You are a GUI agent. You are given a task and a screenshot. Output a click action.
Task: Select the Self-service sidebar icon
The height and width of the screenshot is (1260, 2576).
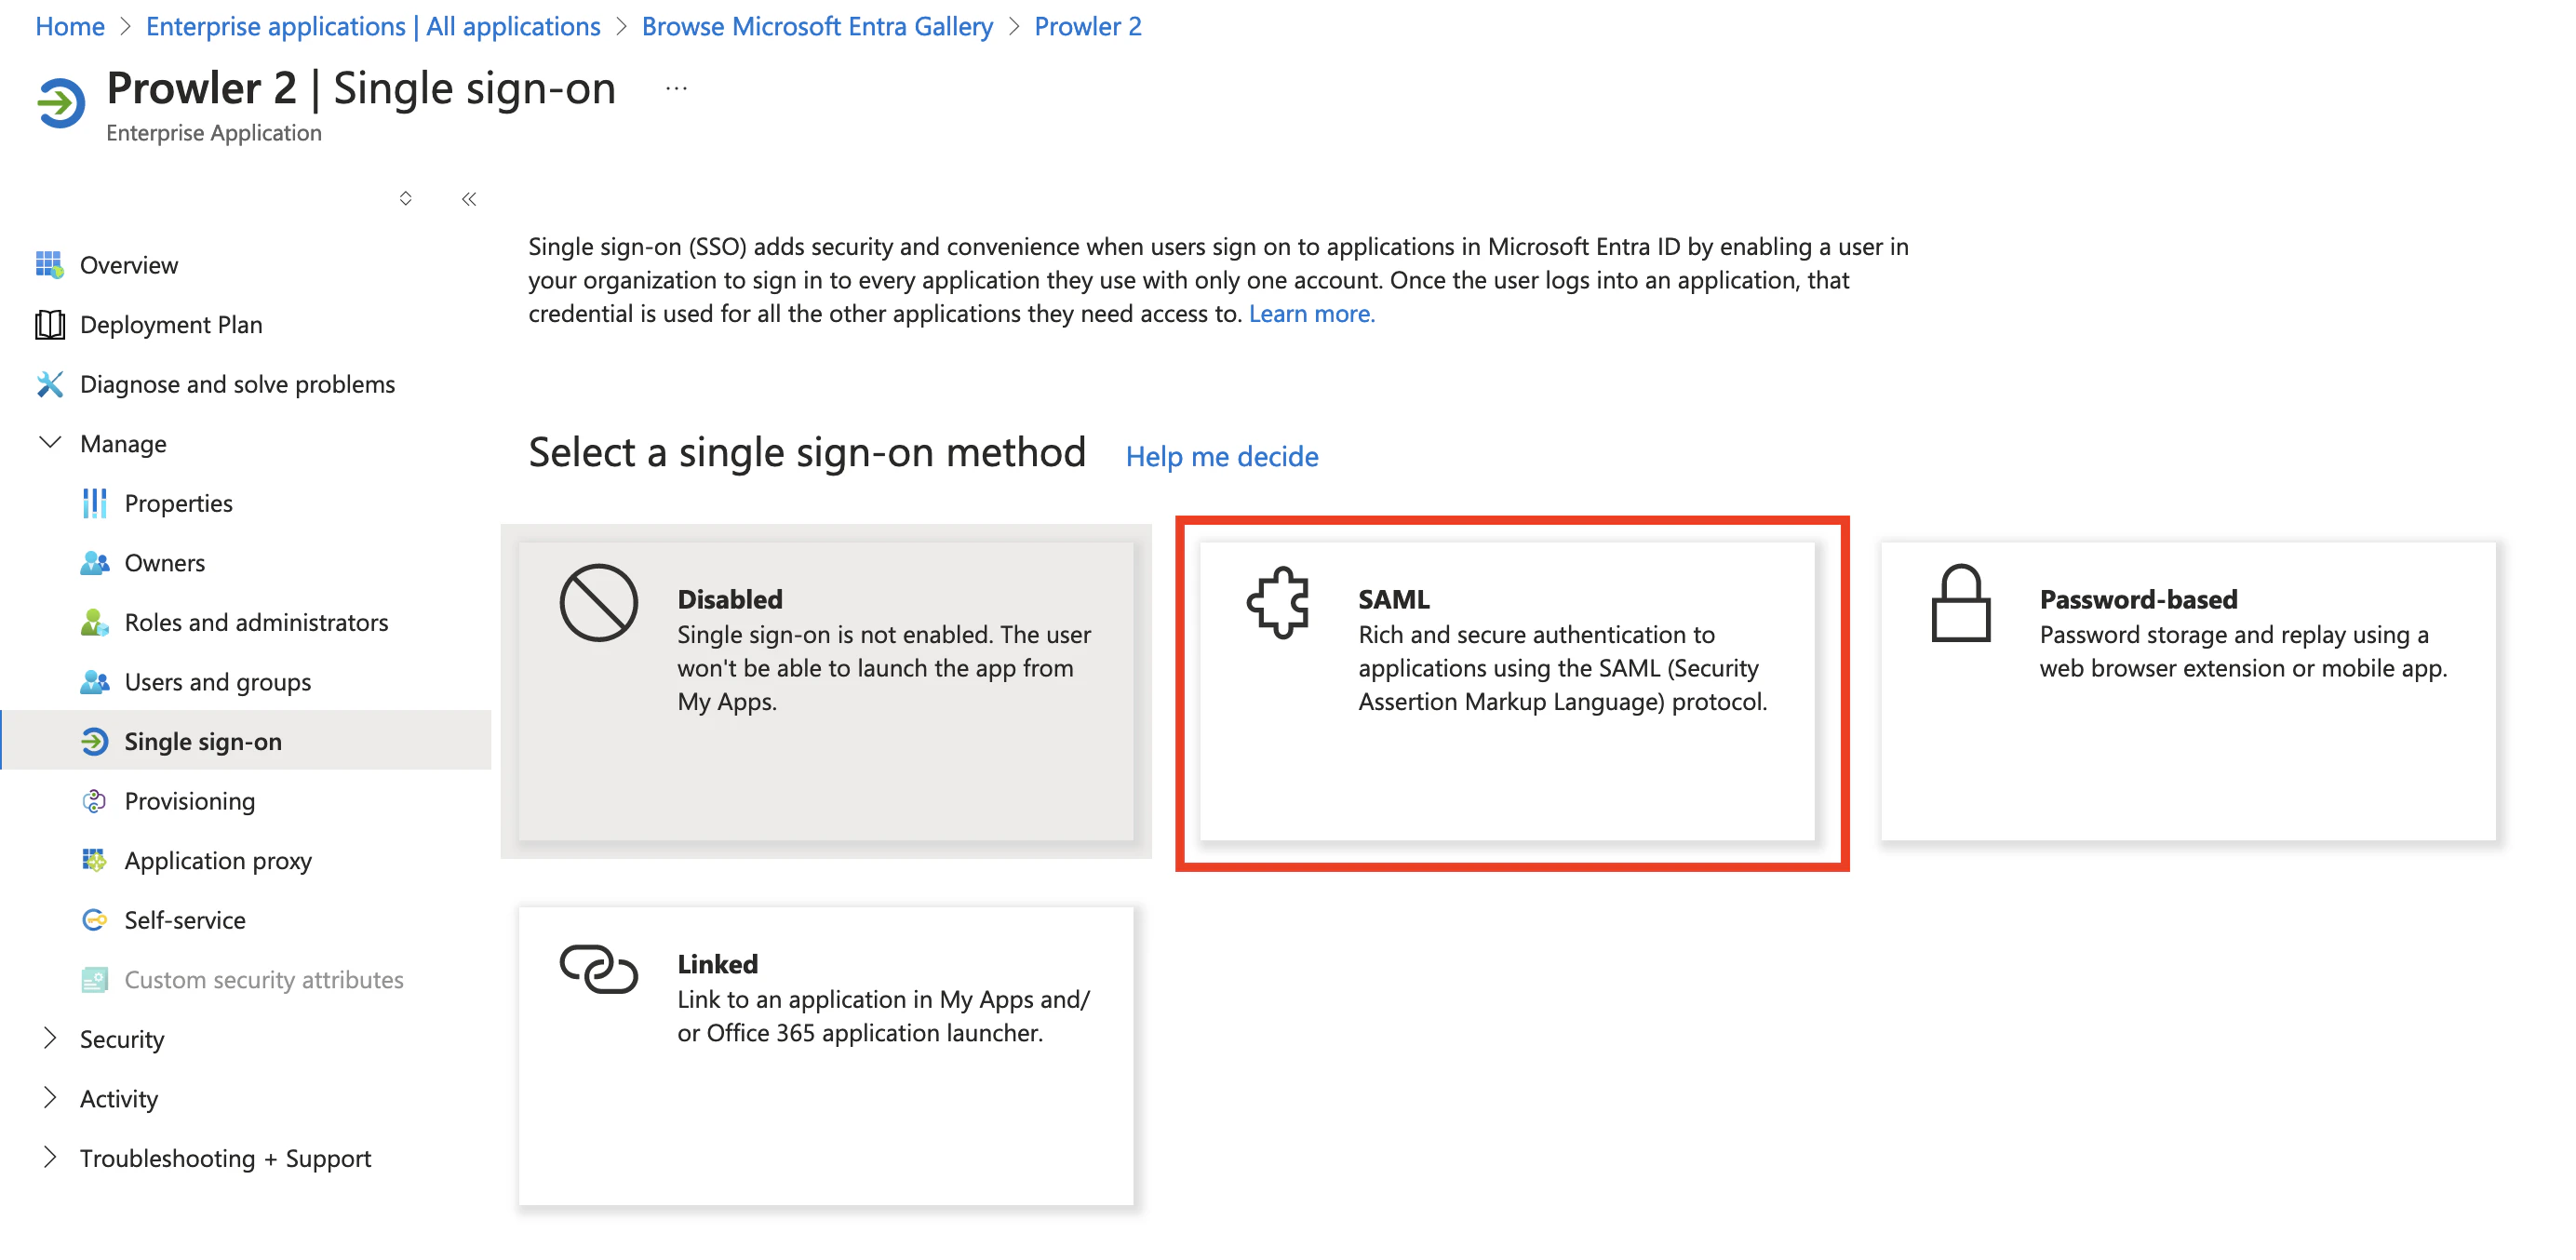[x=94, y=920]
